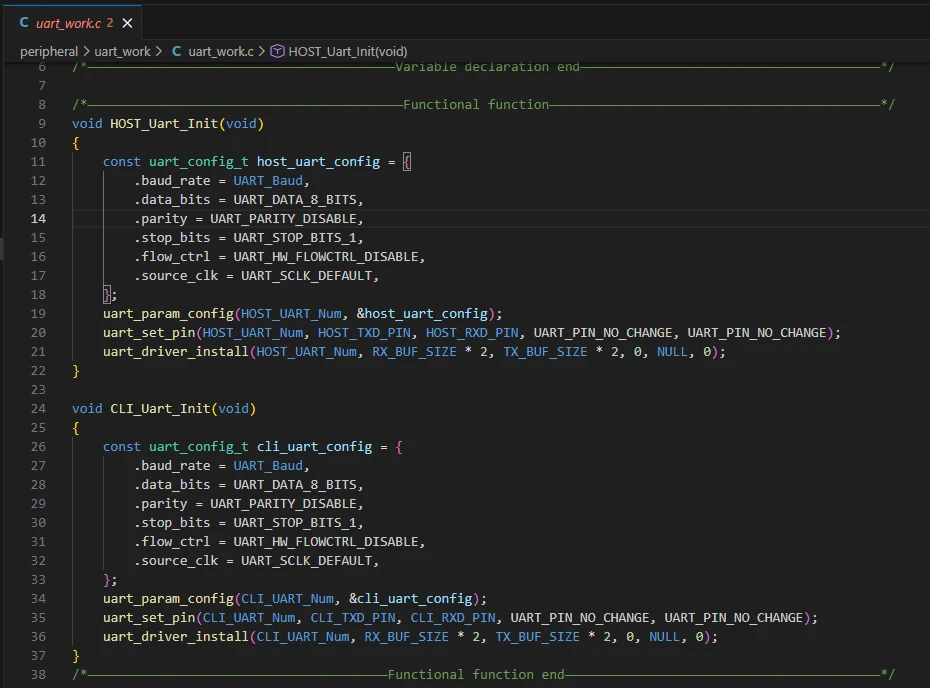Click the C icon in the breadcrumb bar
The width and height of the screenshot is (930, 688).
coord(177,51)
